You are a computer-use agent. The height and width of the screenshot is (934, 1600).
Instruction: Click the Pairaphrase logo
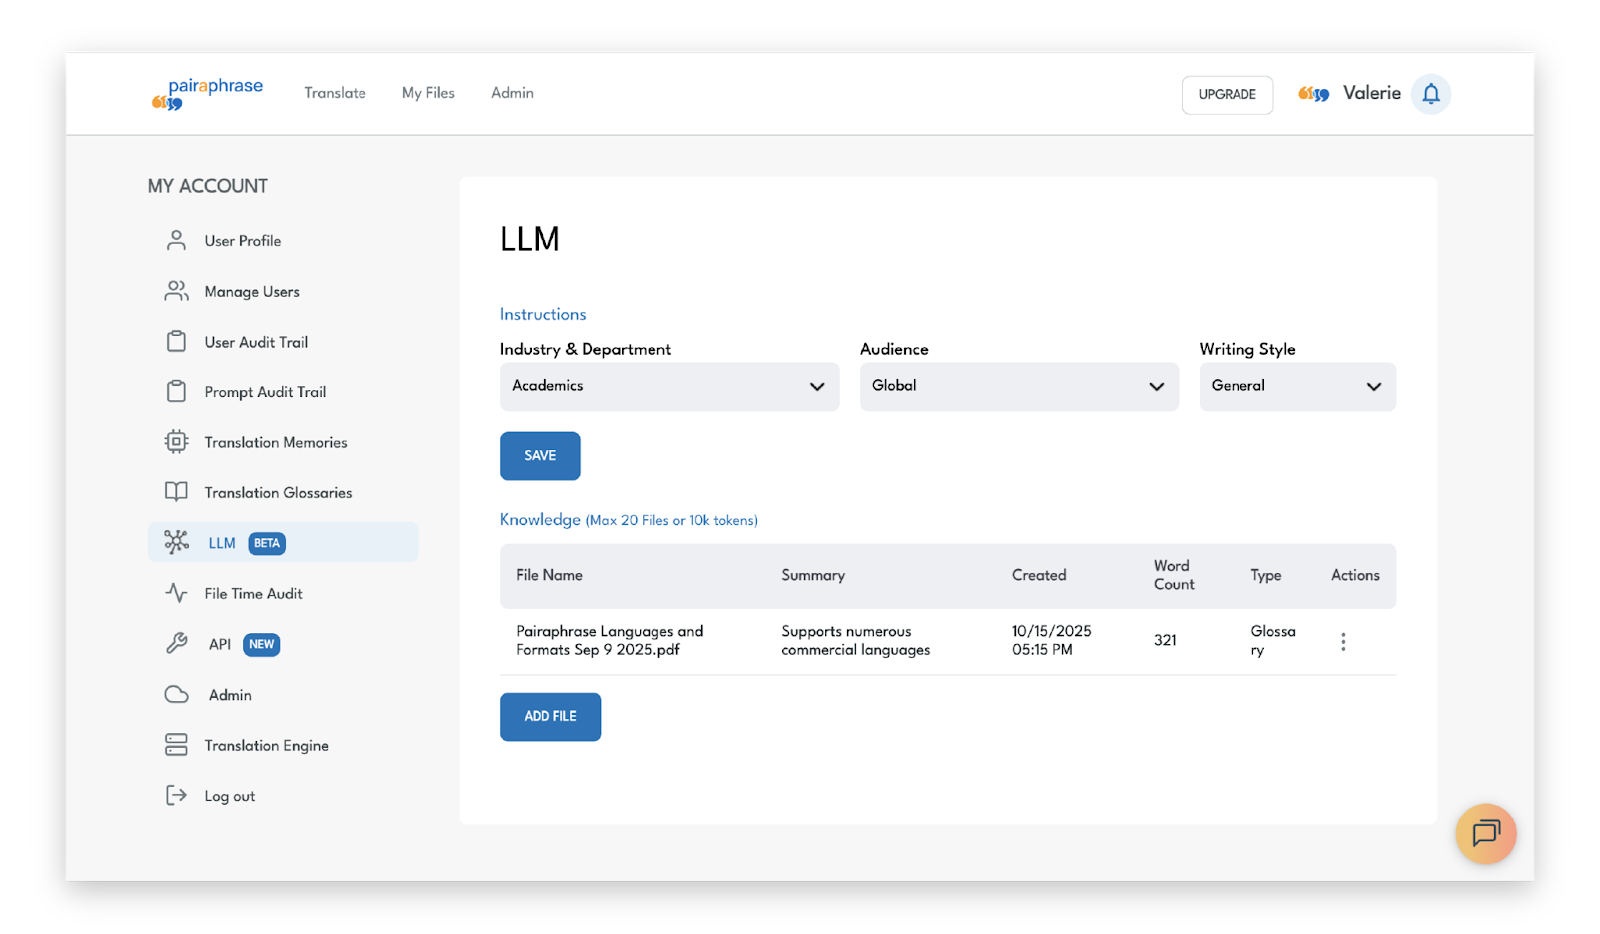click(208, 94)
